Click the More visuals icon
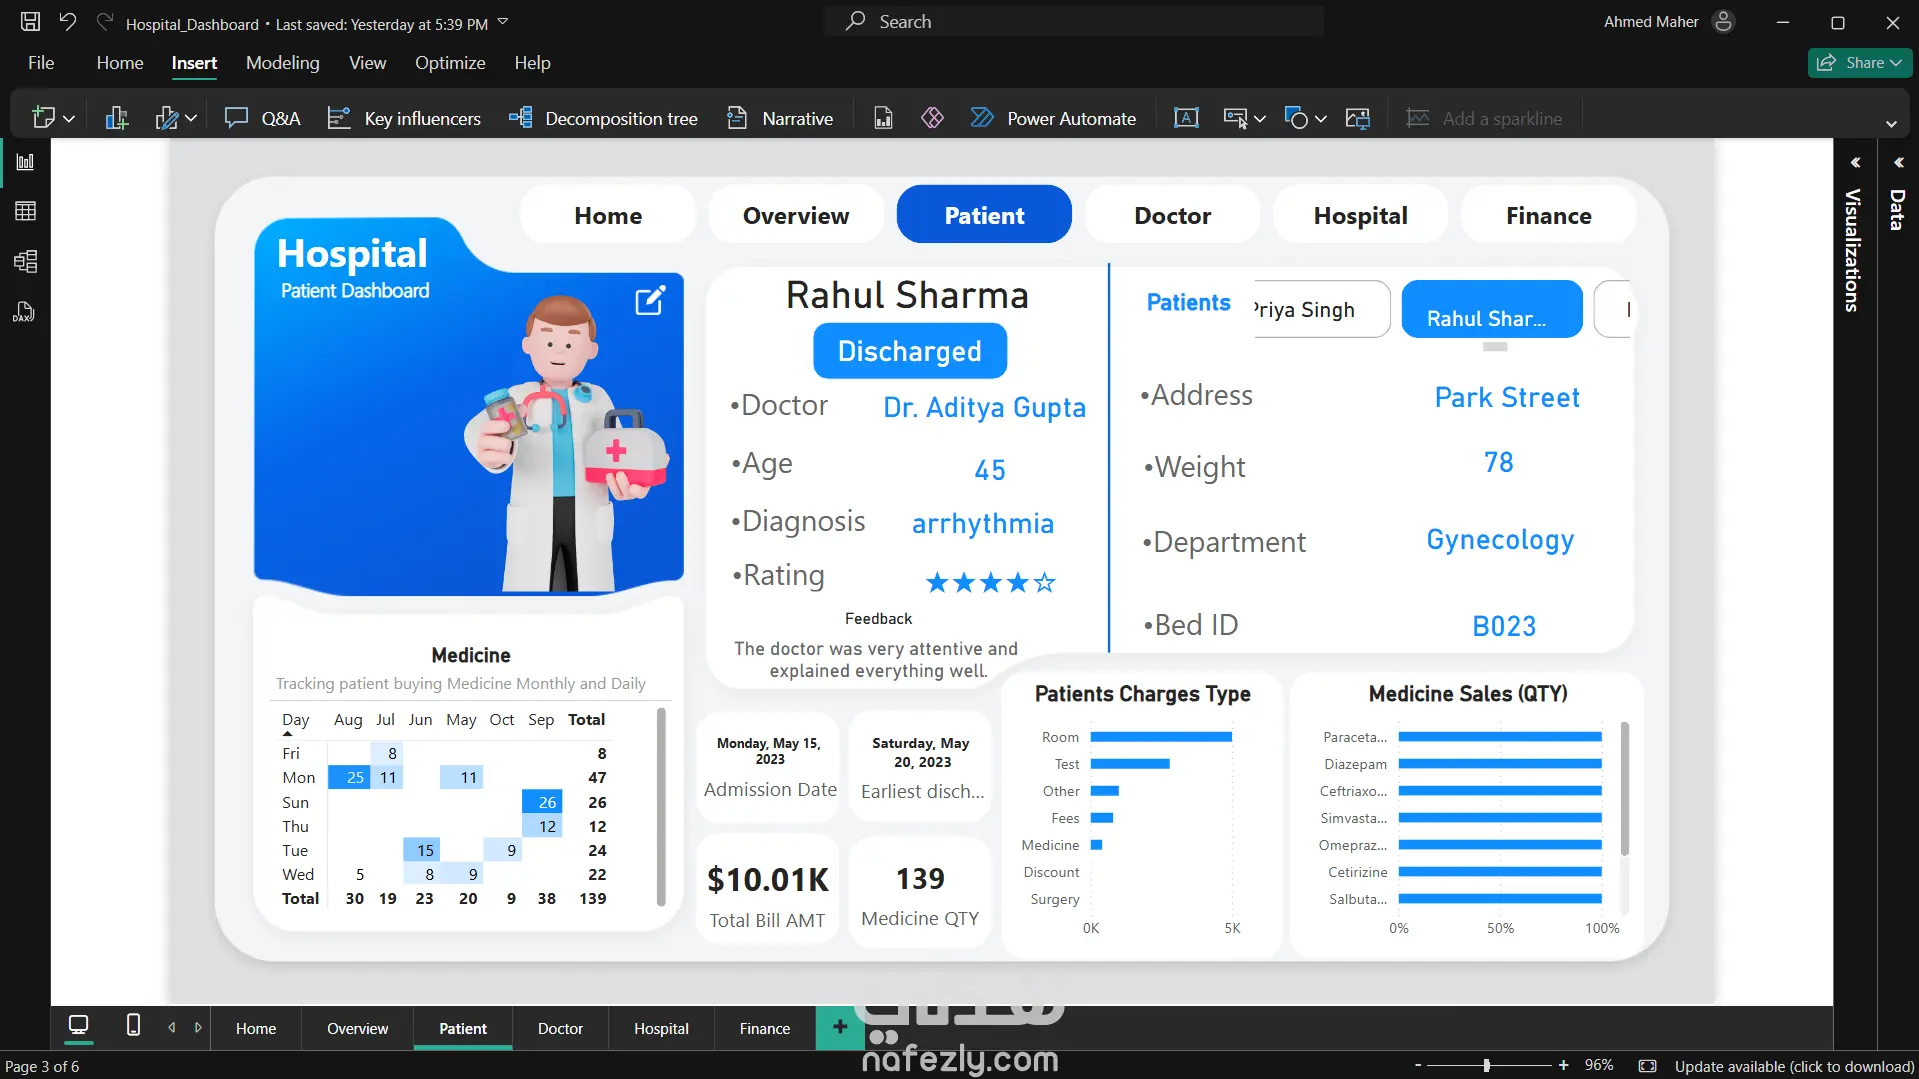Viewport: 1919px width, 1079px height. (x=167, y=118)
